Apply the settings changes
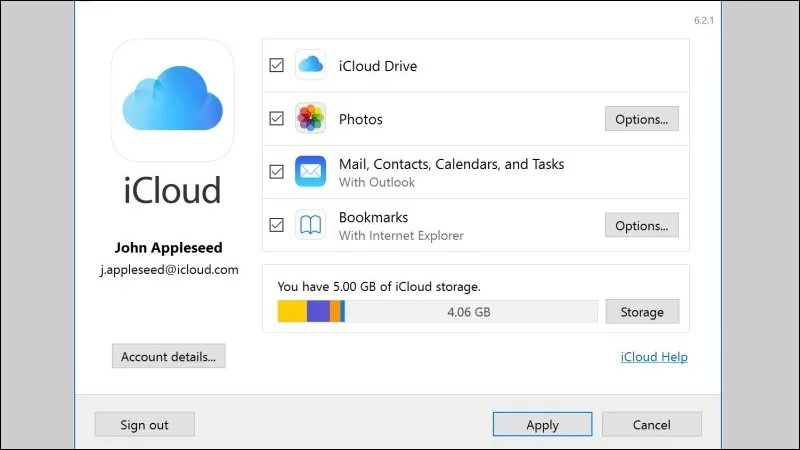Image resolution: width=800 pixels, height=450 pixels. 542,424
